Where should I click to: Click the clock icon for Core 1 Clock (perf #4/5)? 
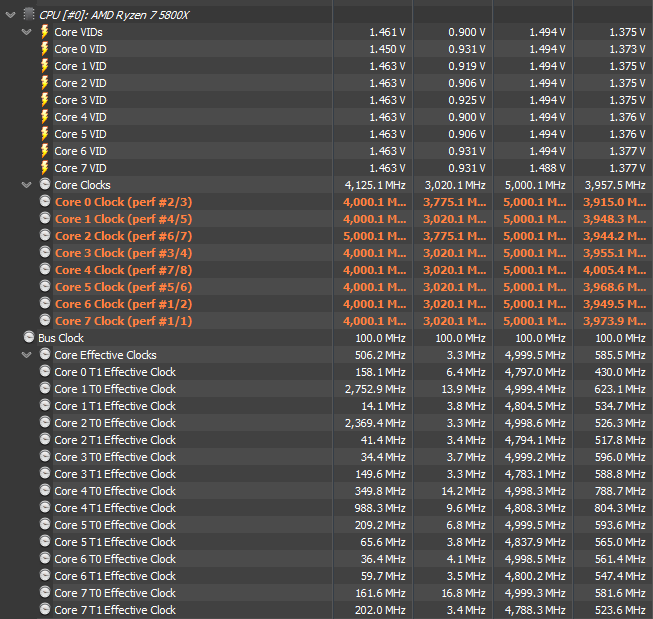coord(45,218)
